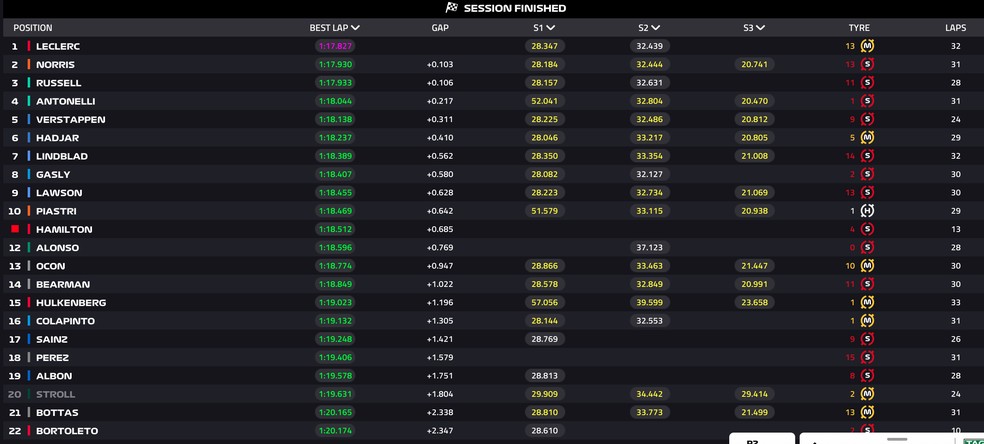The image size is (984, 444).
Task: Click the red square marker beside Hamilton
Action: point(15,229)
